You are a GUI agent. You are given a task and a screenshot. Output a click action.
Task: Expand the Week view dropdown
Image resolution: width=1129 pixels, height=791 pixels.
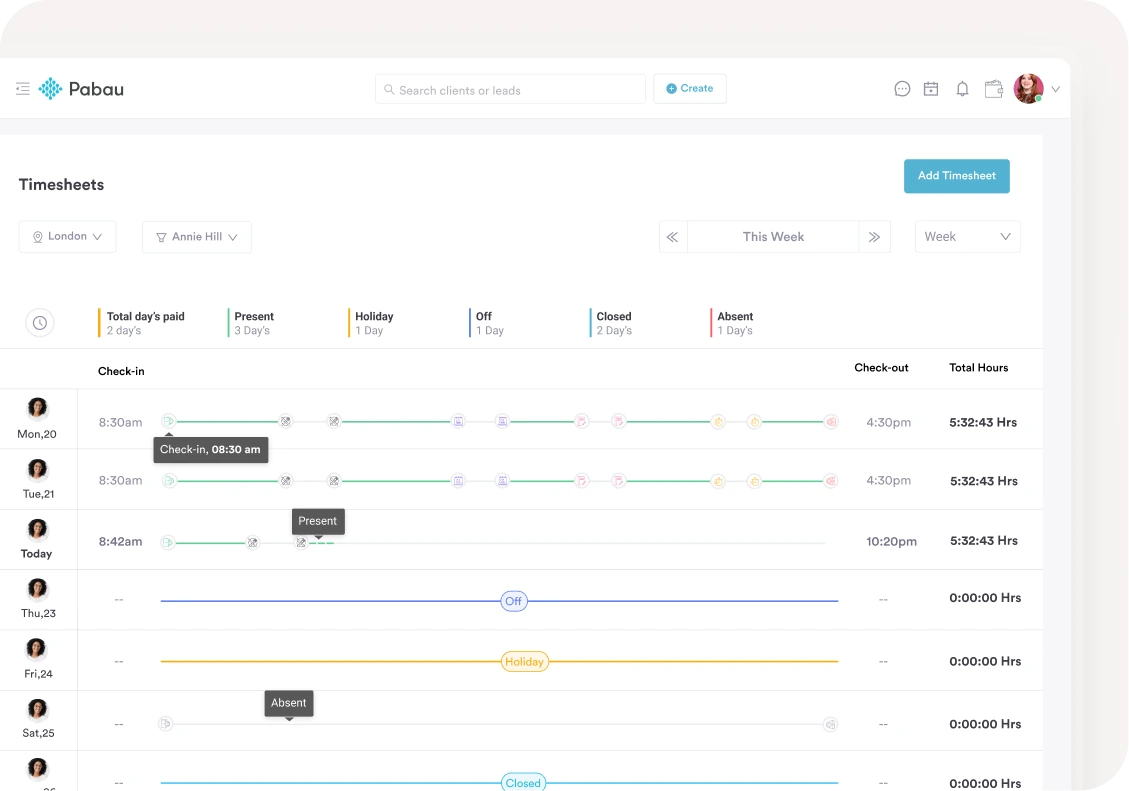coord(967,237)
